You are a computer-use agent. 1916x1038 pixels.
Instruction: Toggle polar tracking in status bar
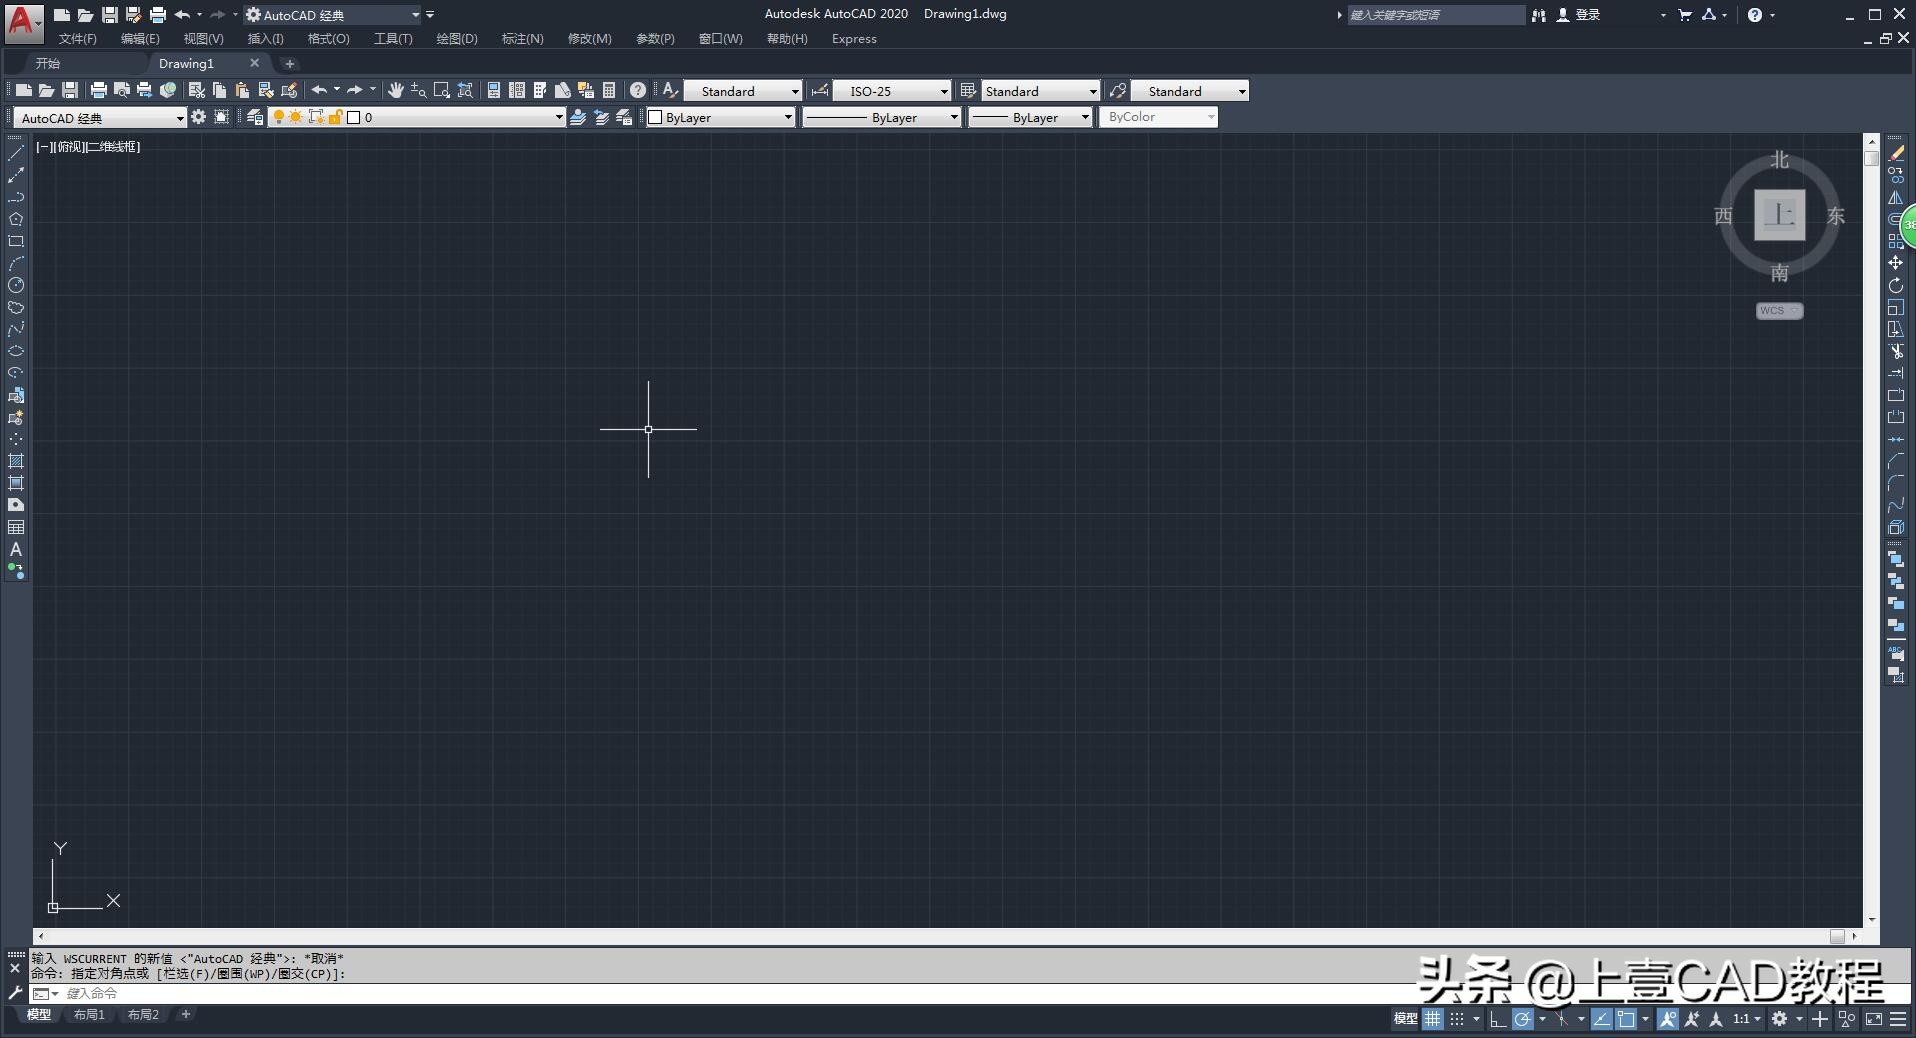click(x=1522, y=1019)
